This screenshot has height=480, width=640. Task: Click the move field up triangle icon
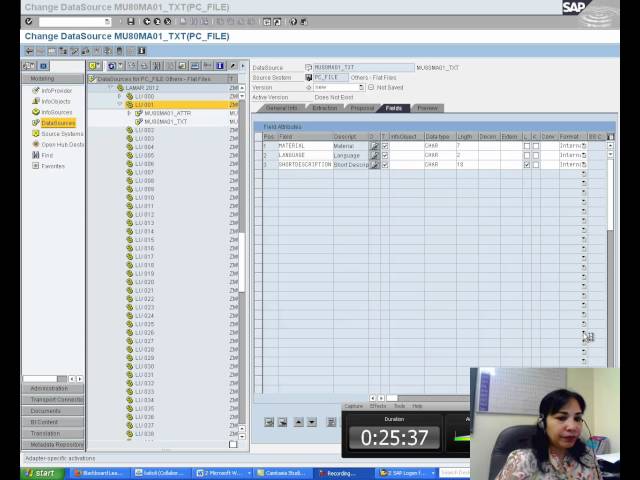(299, 422)
